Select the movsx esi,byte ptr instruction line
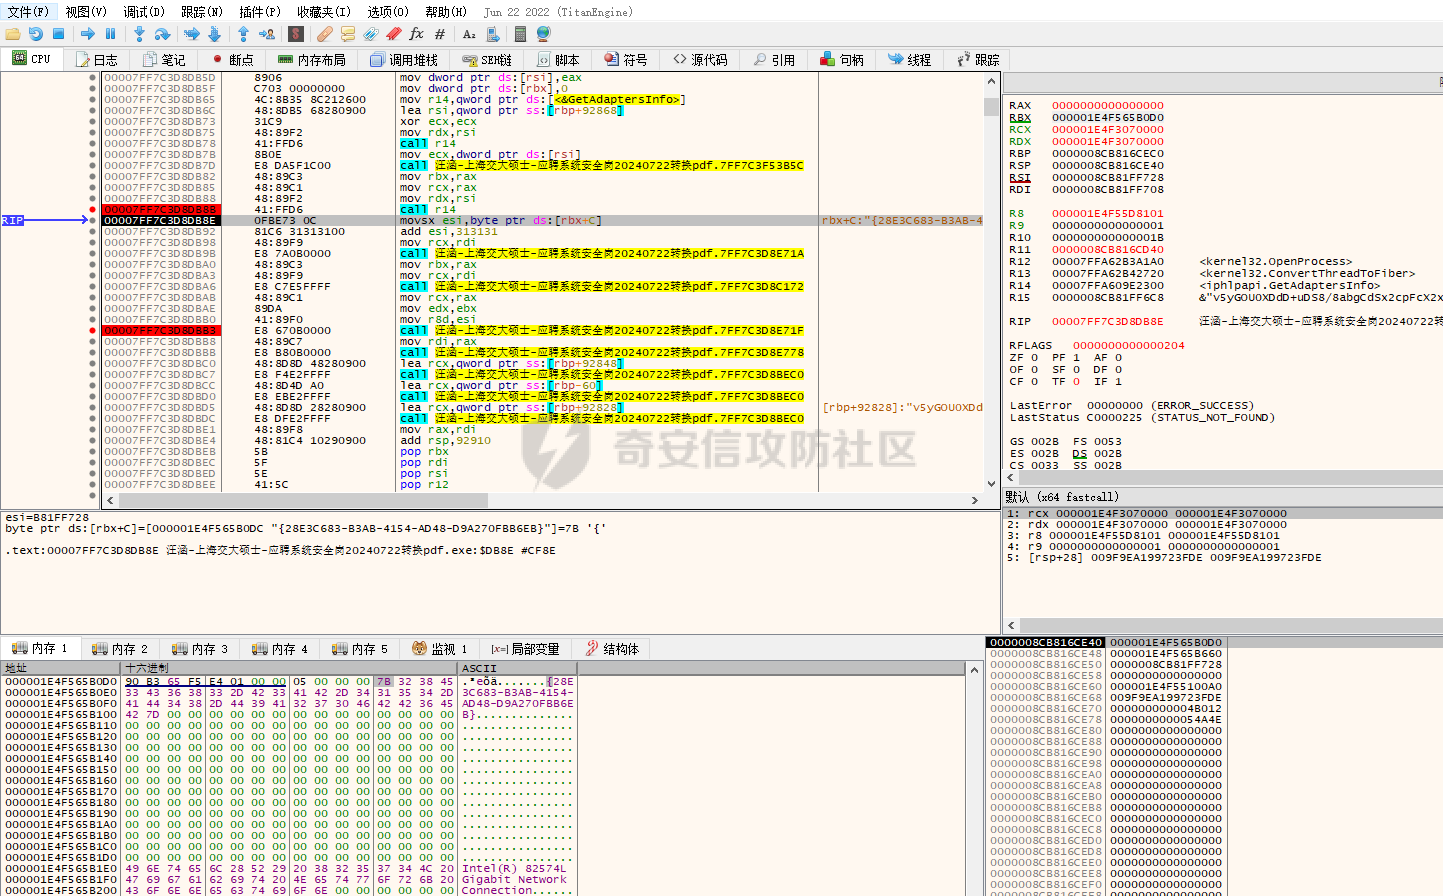This screenshot has height=896, width=1443. 540,220
